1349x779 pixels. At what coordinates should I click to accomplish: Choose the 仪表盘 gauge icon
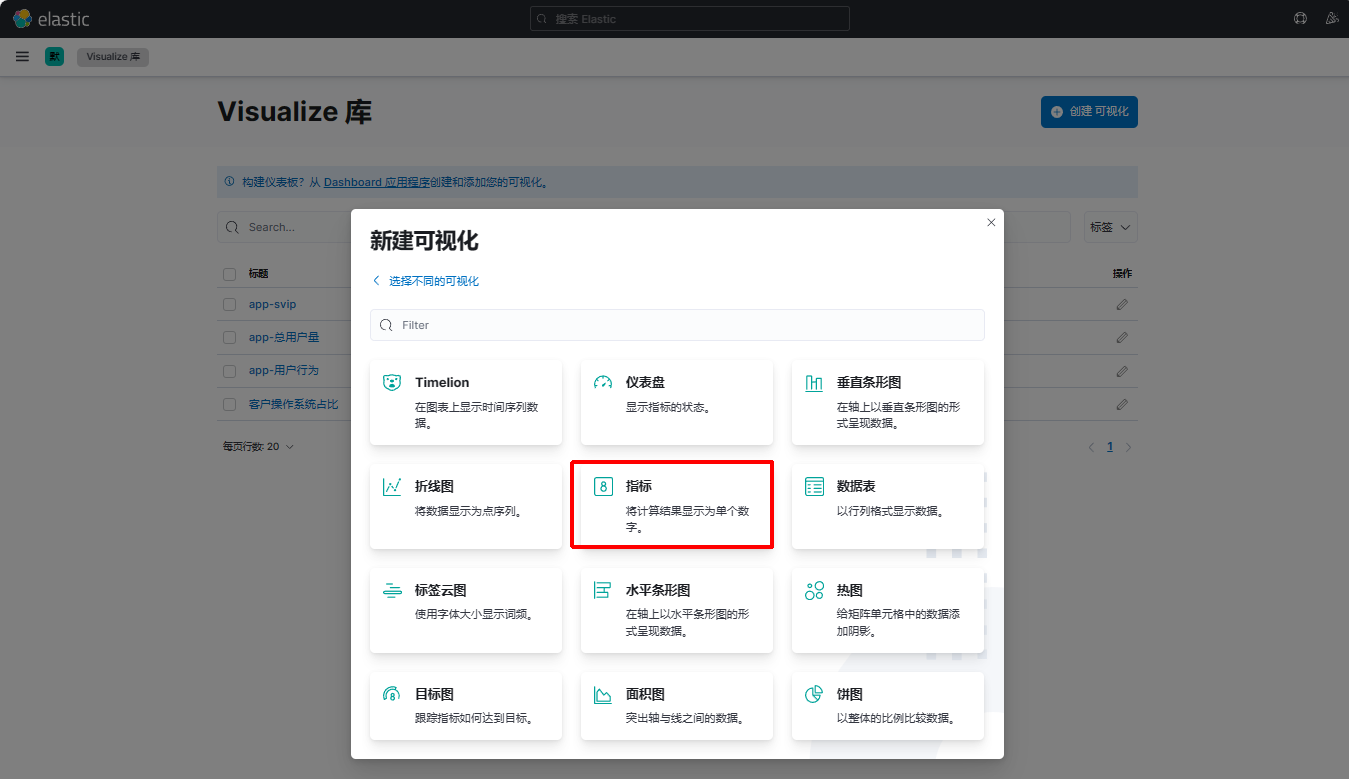coord(603,383)
